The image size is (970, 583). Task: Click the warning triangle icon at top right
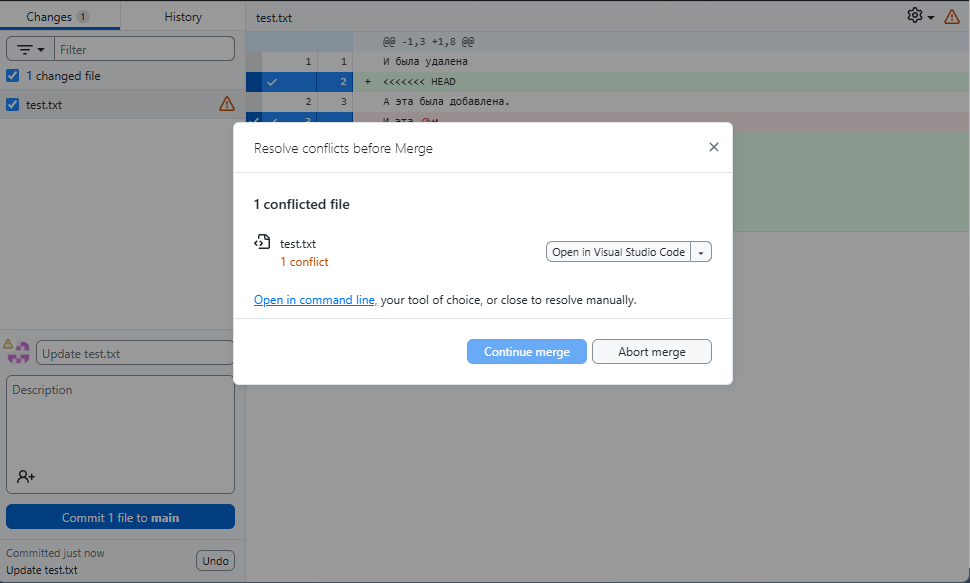coord(952,16)
